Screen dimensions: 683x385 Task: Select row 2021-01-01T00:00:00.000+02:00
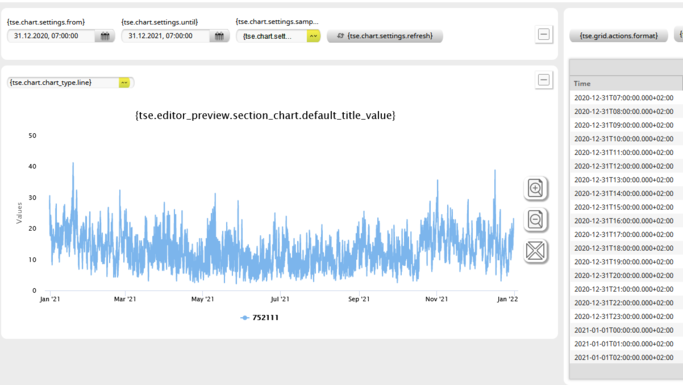(626, 330)
